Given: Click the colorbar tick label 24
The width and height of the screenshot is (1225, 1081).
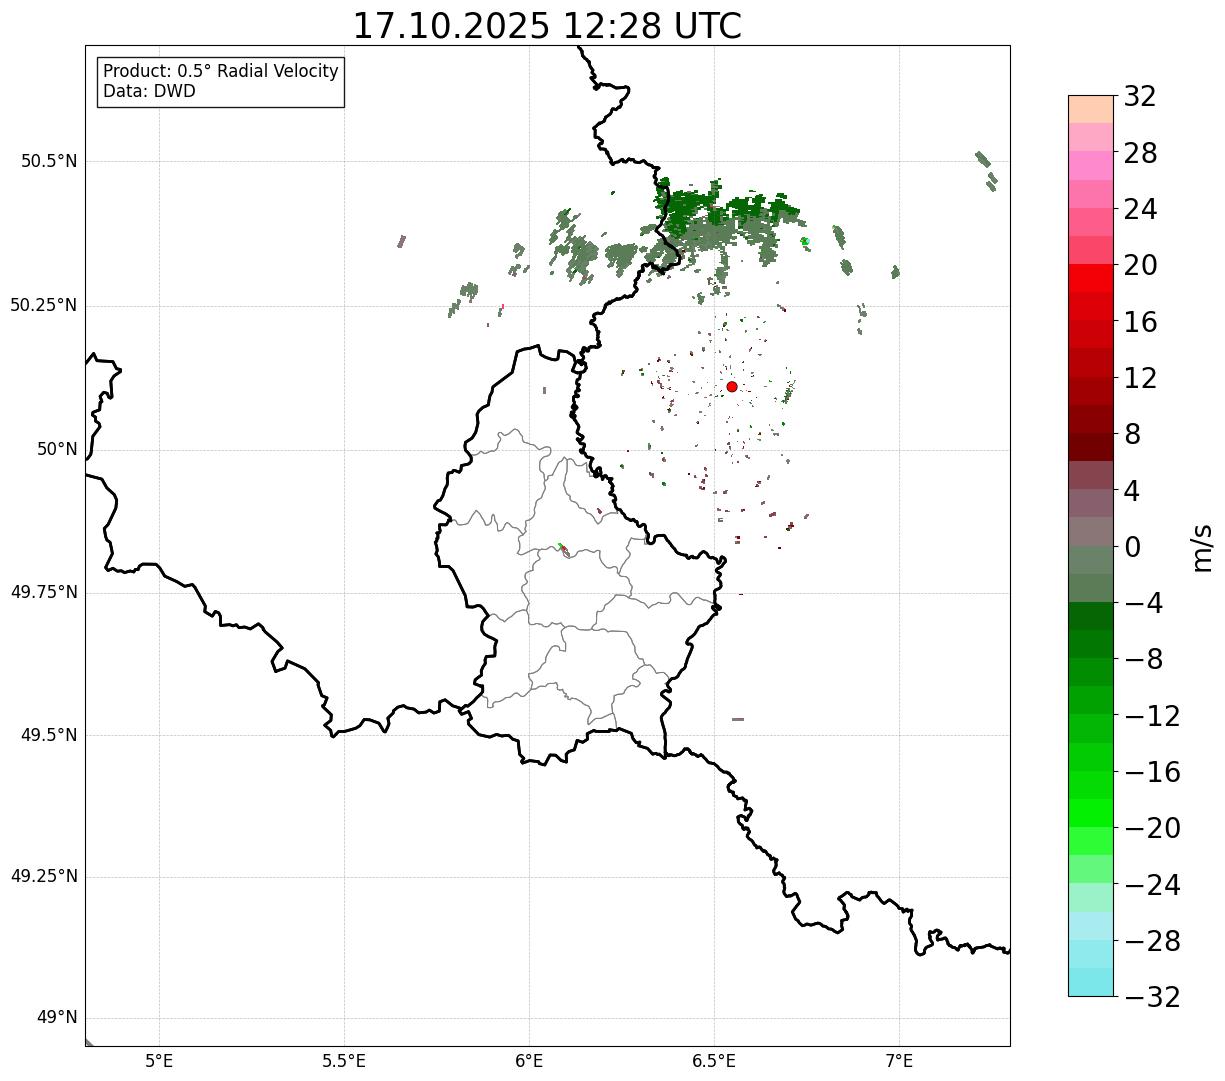Looking at the screenshot, I should tap(1140, 210).
